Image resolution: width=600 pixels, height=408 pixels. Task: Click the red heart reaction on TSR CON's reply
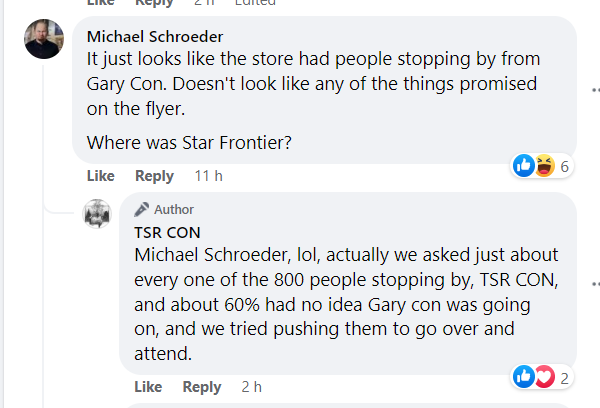click(x=543, y=376)
